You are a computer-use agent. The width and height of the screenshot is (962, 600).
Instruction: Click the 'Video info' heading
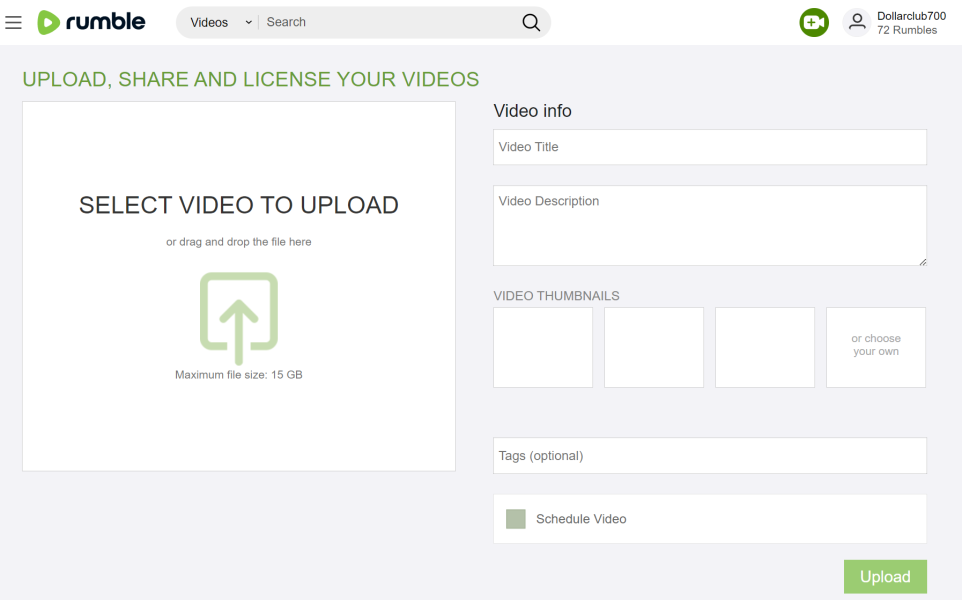533,111
